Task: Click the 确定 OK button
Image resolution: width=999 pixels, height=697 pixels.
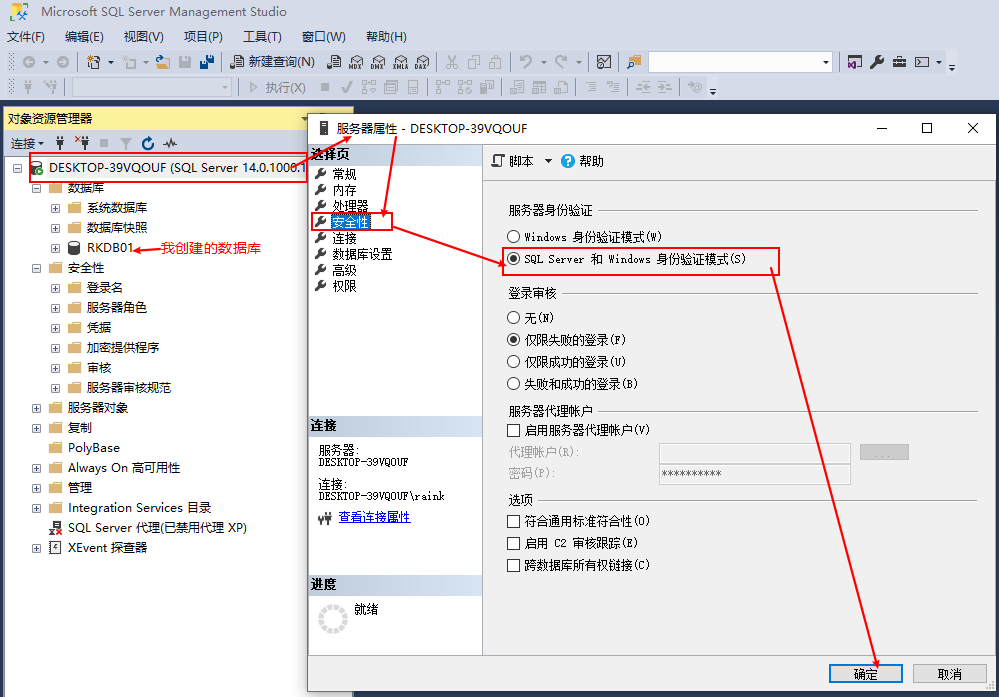Action: point(865,673)
